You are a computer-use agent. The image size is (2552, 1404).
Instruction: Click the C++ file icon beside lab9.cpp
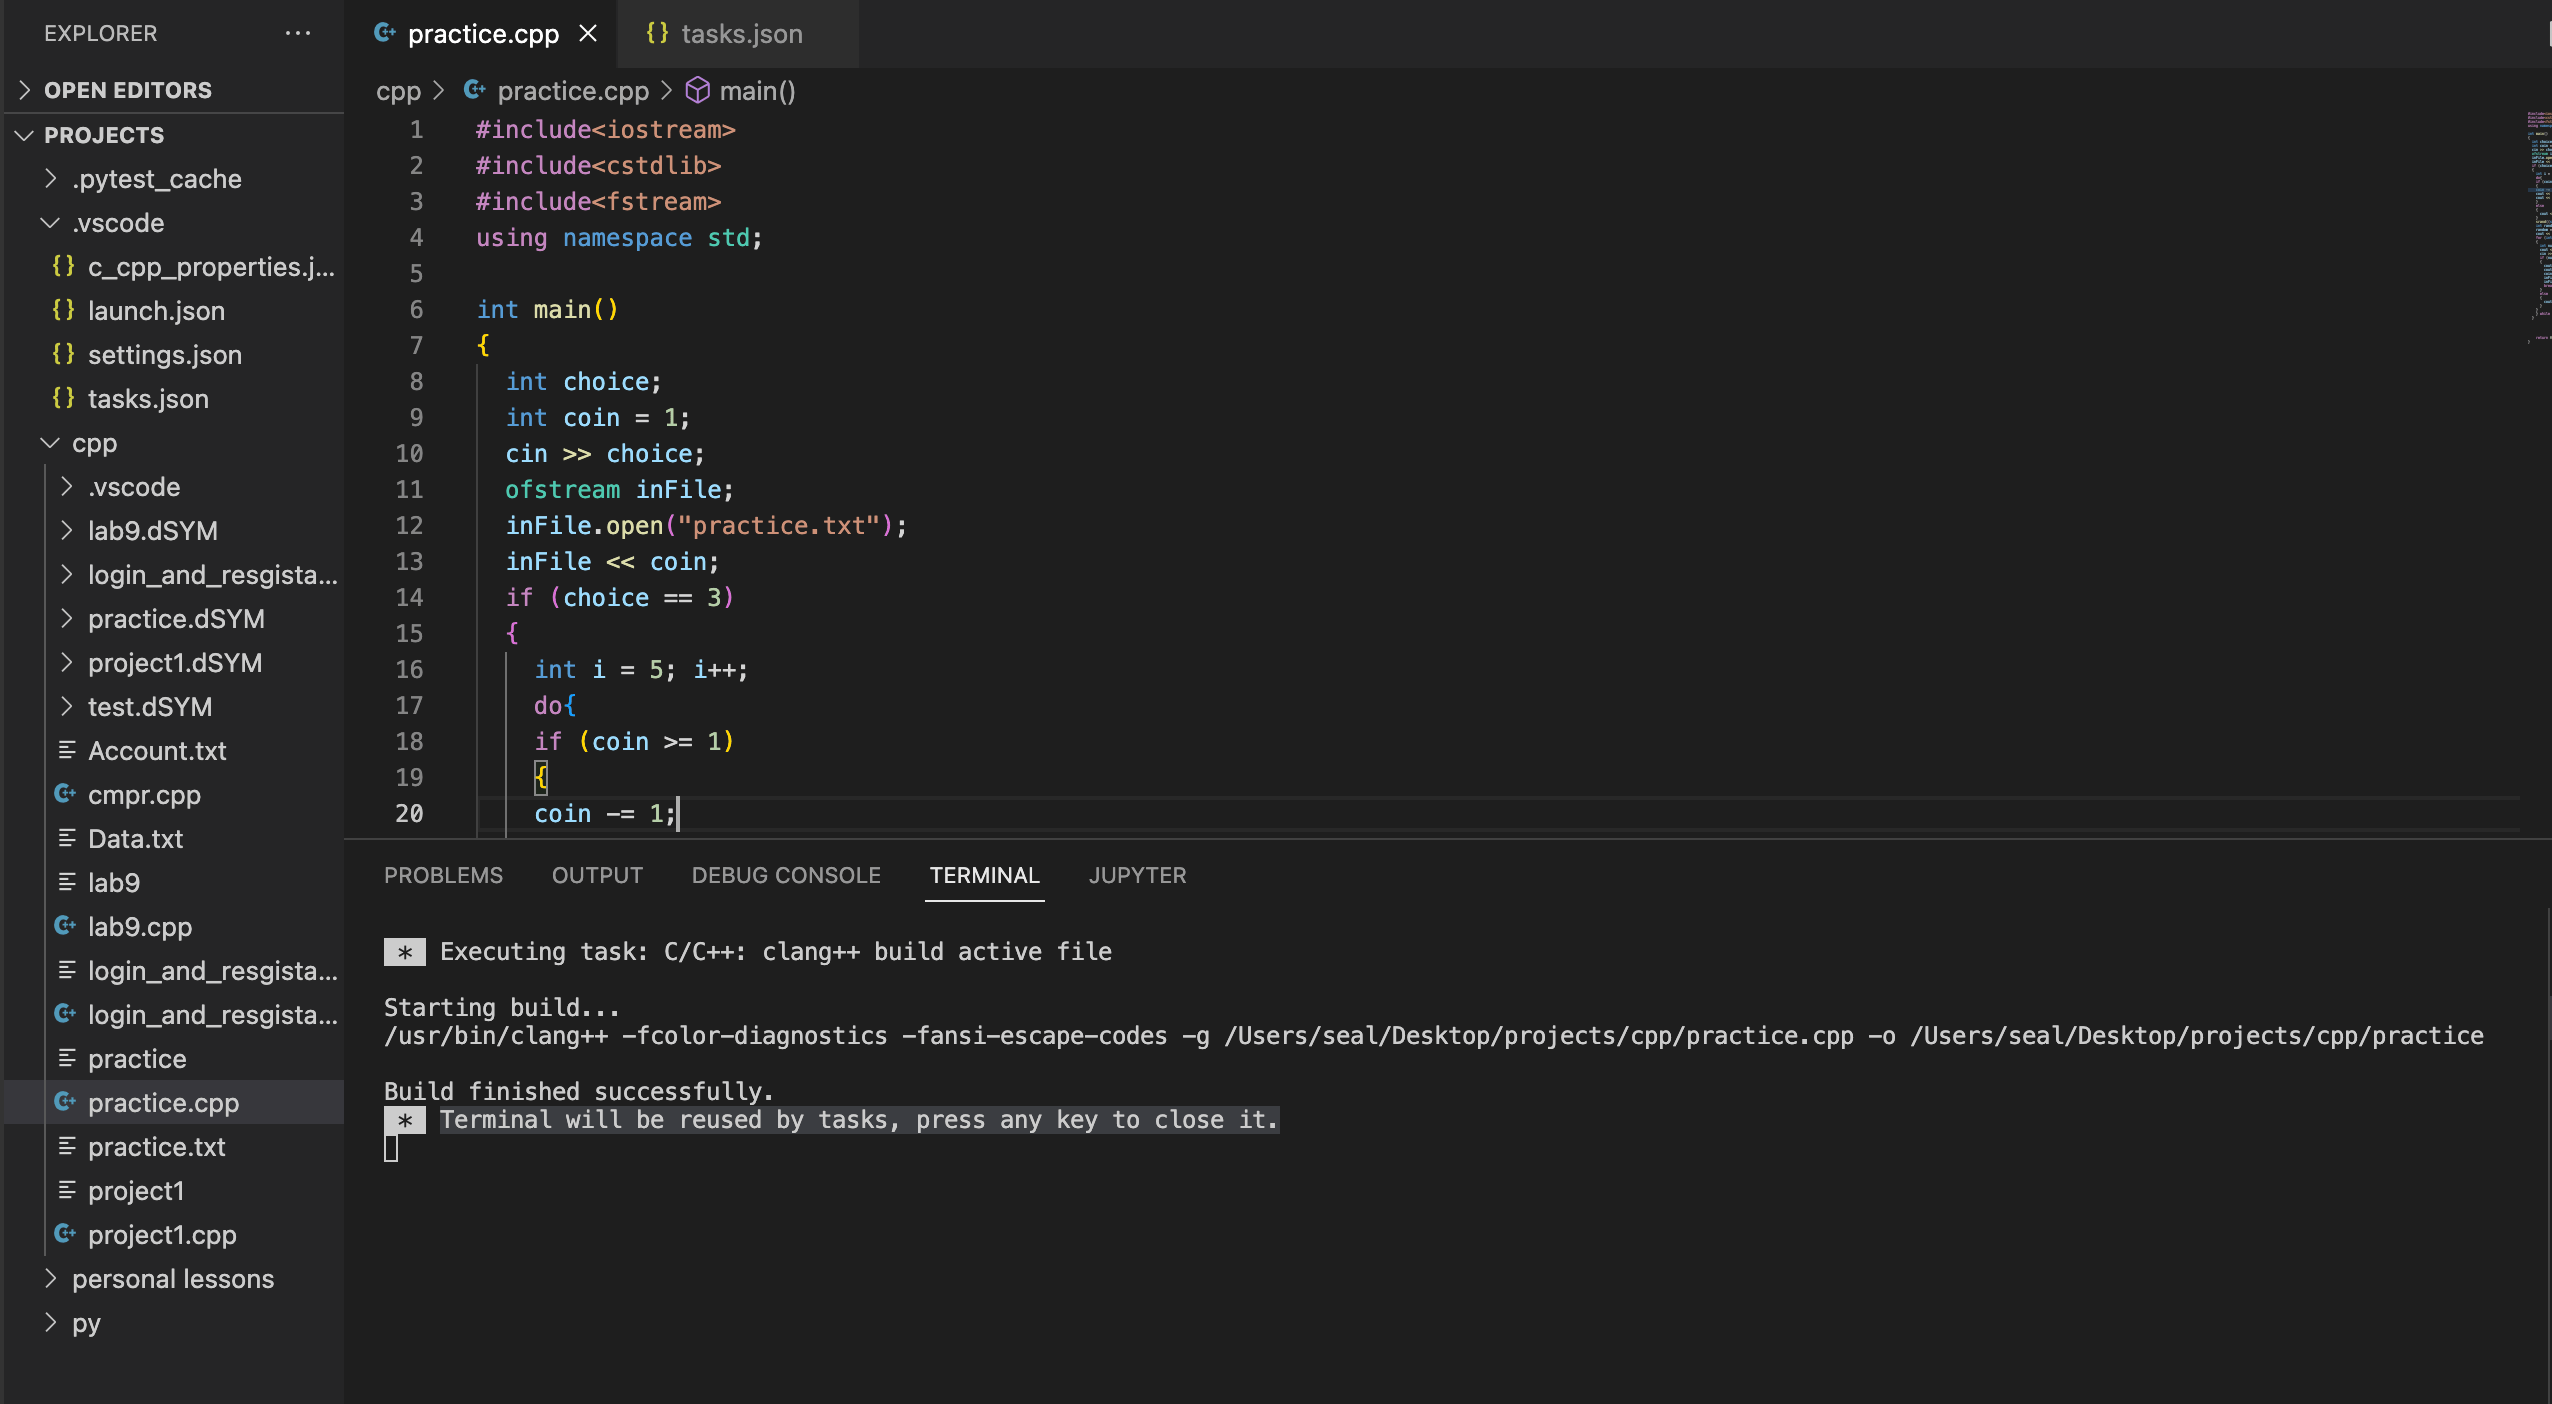pos(65,926)
